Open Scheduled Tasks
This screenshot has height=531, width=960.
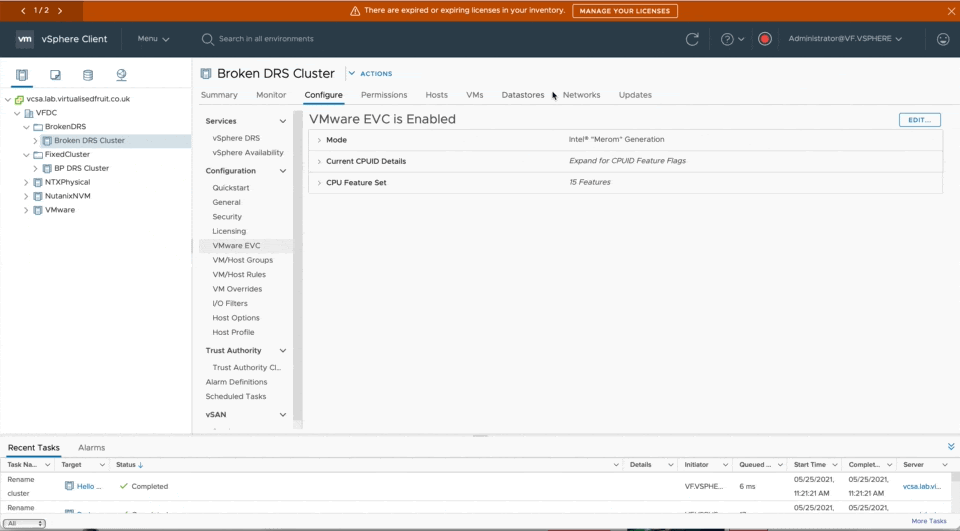[236, 396]
